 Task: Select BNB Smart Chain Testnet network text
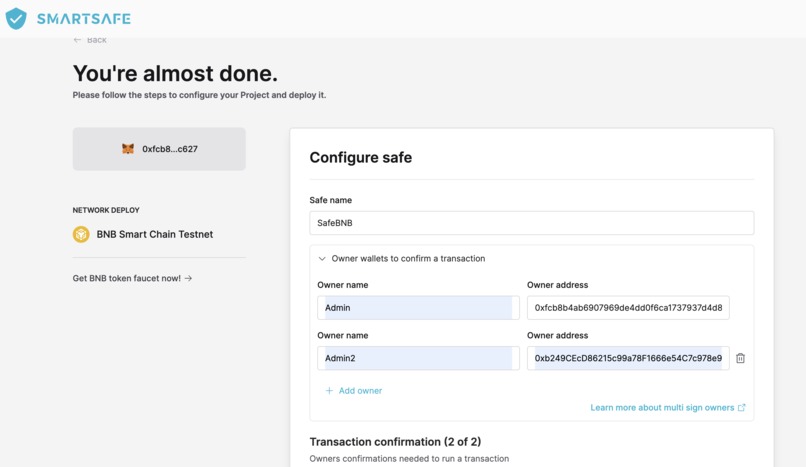click(x=155, y=234)
